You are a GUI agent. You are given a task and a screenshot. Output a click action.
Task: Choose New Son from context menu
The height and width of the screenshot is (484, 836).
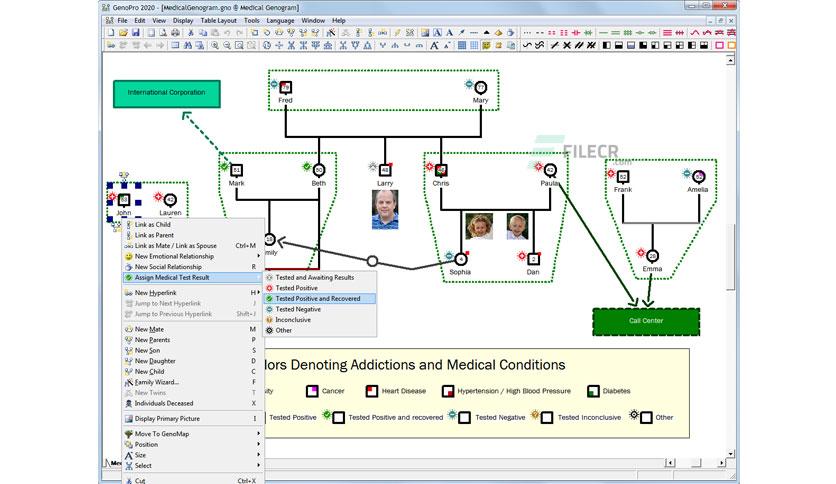192,350
